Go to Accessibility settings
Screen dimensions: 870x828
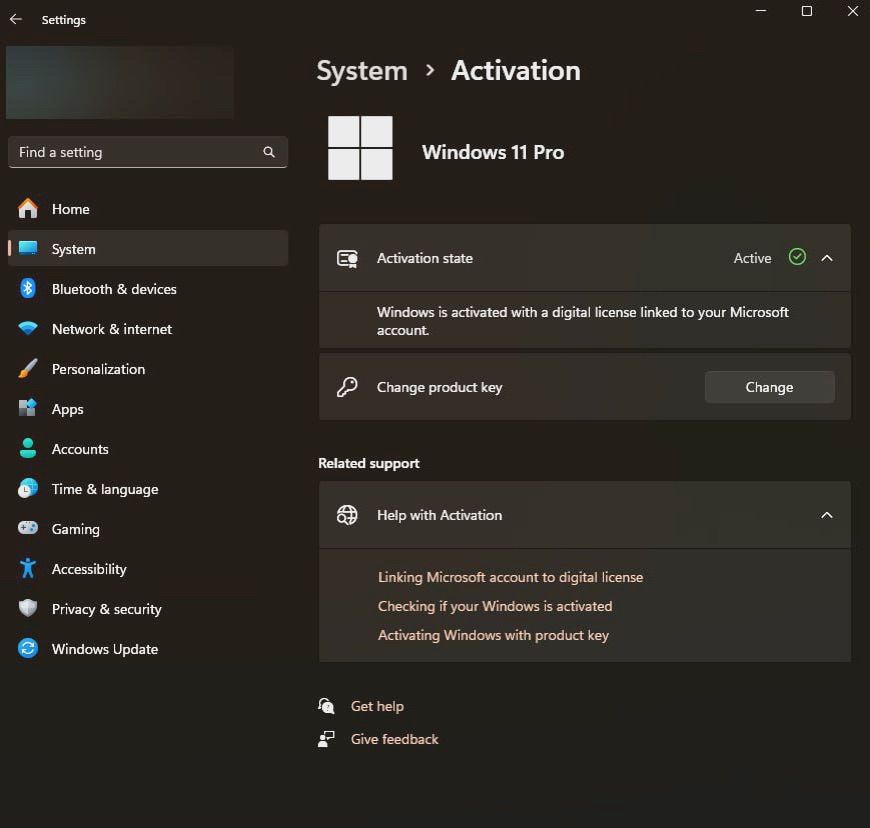pyautogui.click(x=148, y=569)
